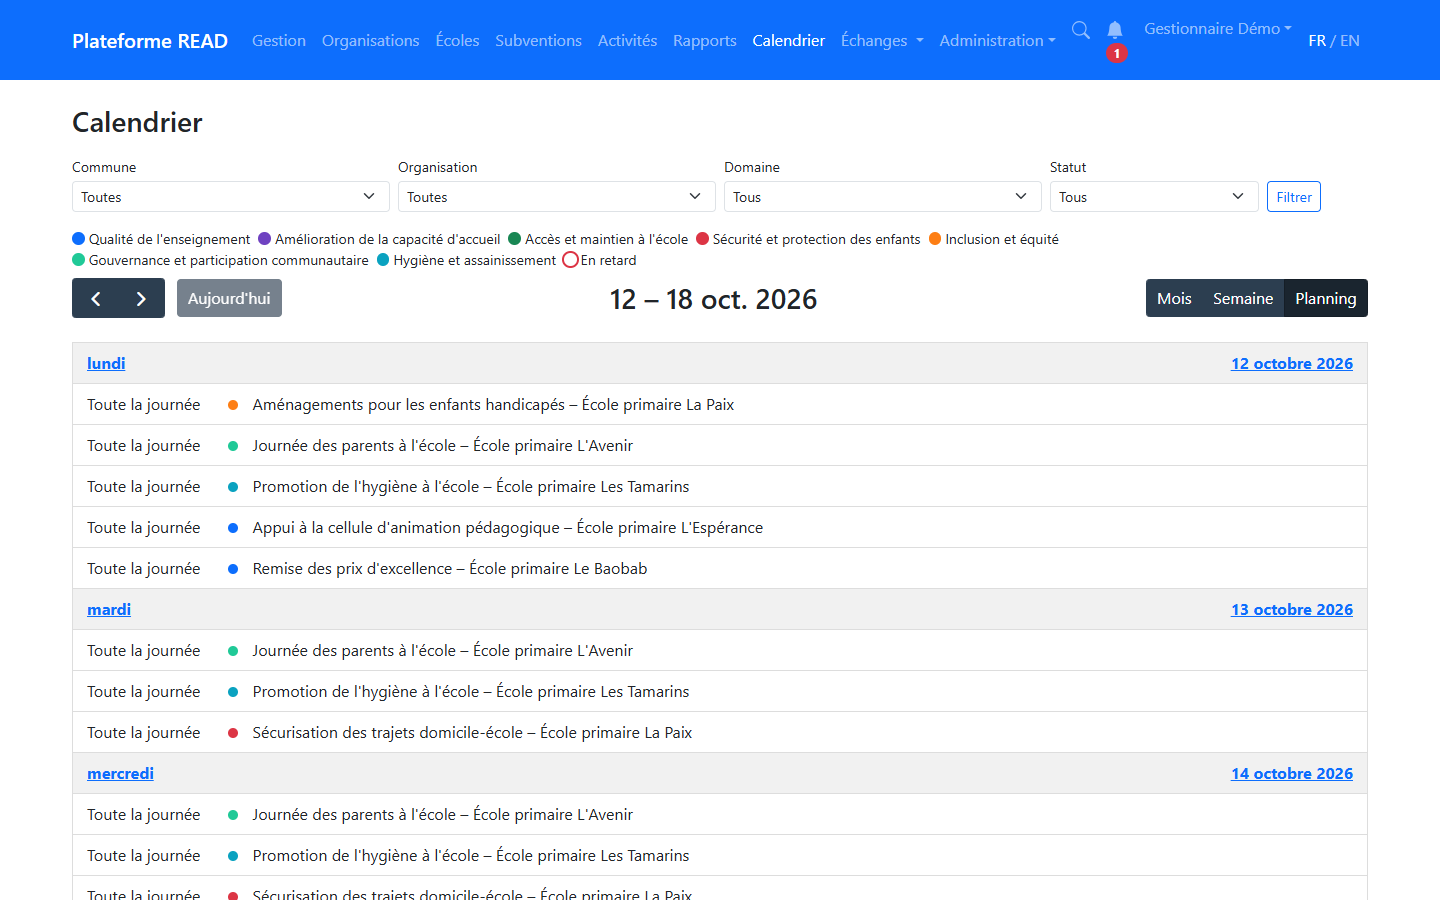Open the 13 octobre 2026 link
The width and height of the screenshot is (1440, 900).
coord(1292,609)
